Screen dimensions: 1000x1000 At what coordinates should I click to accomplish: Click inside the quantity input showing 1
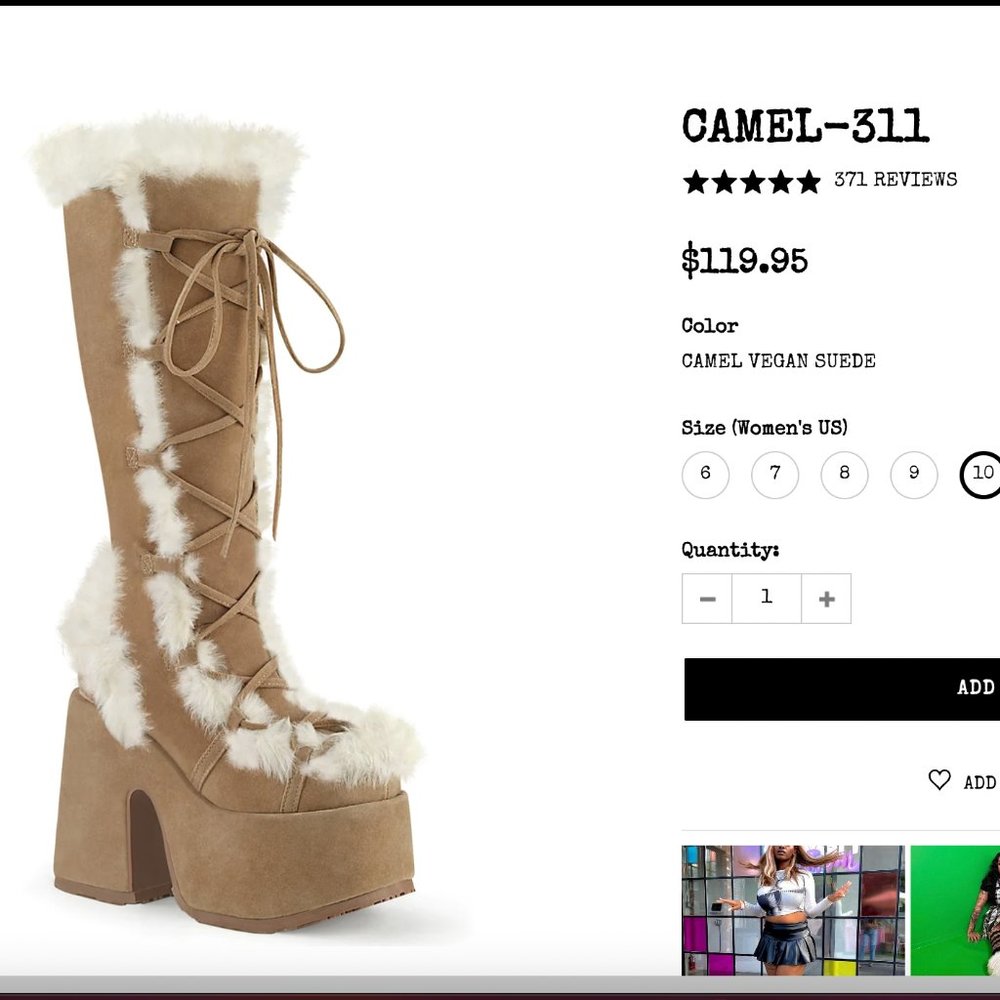point(766,597)
